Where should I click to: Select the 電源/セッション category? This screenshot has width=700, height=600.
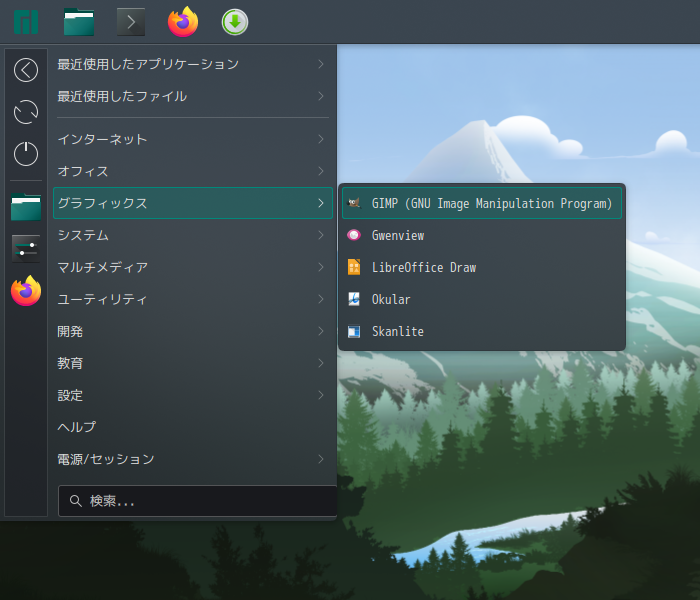pos(193,459)
